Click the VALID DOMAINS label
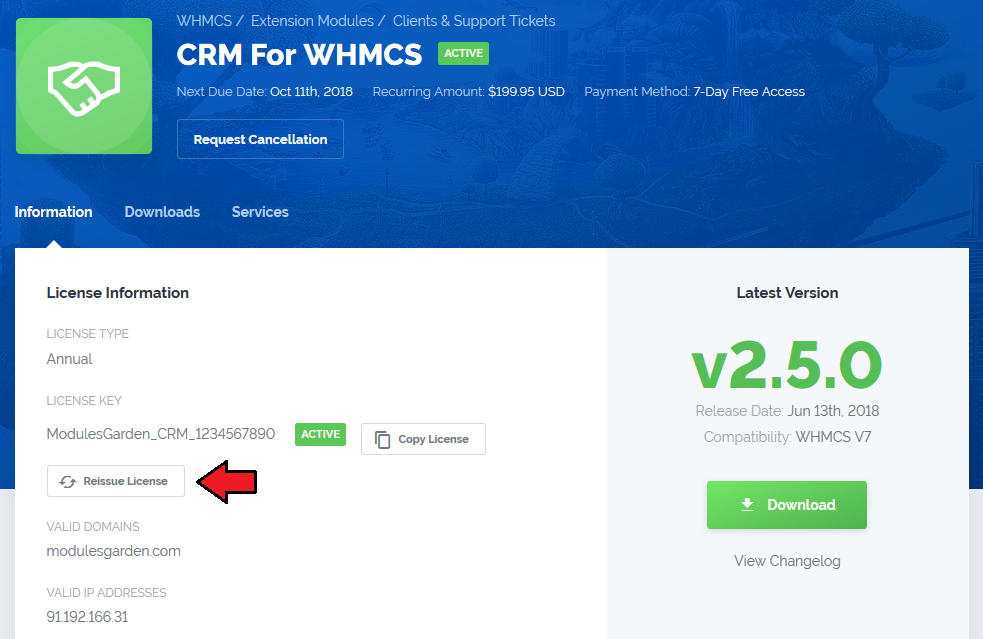The height and width of the screenshot is (639, 983). pos(93,527)
